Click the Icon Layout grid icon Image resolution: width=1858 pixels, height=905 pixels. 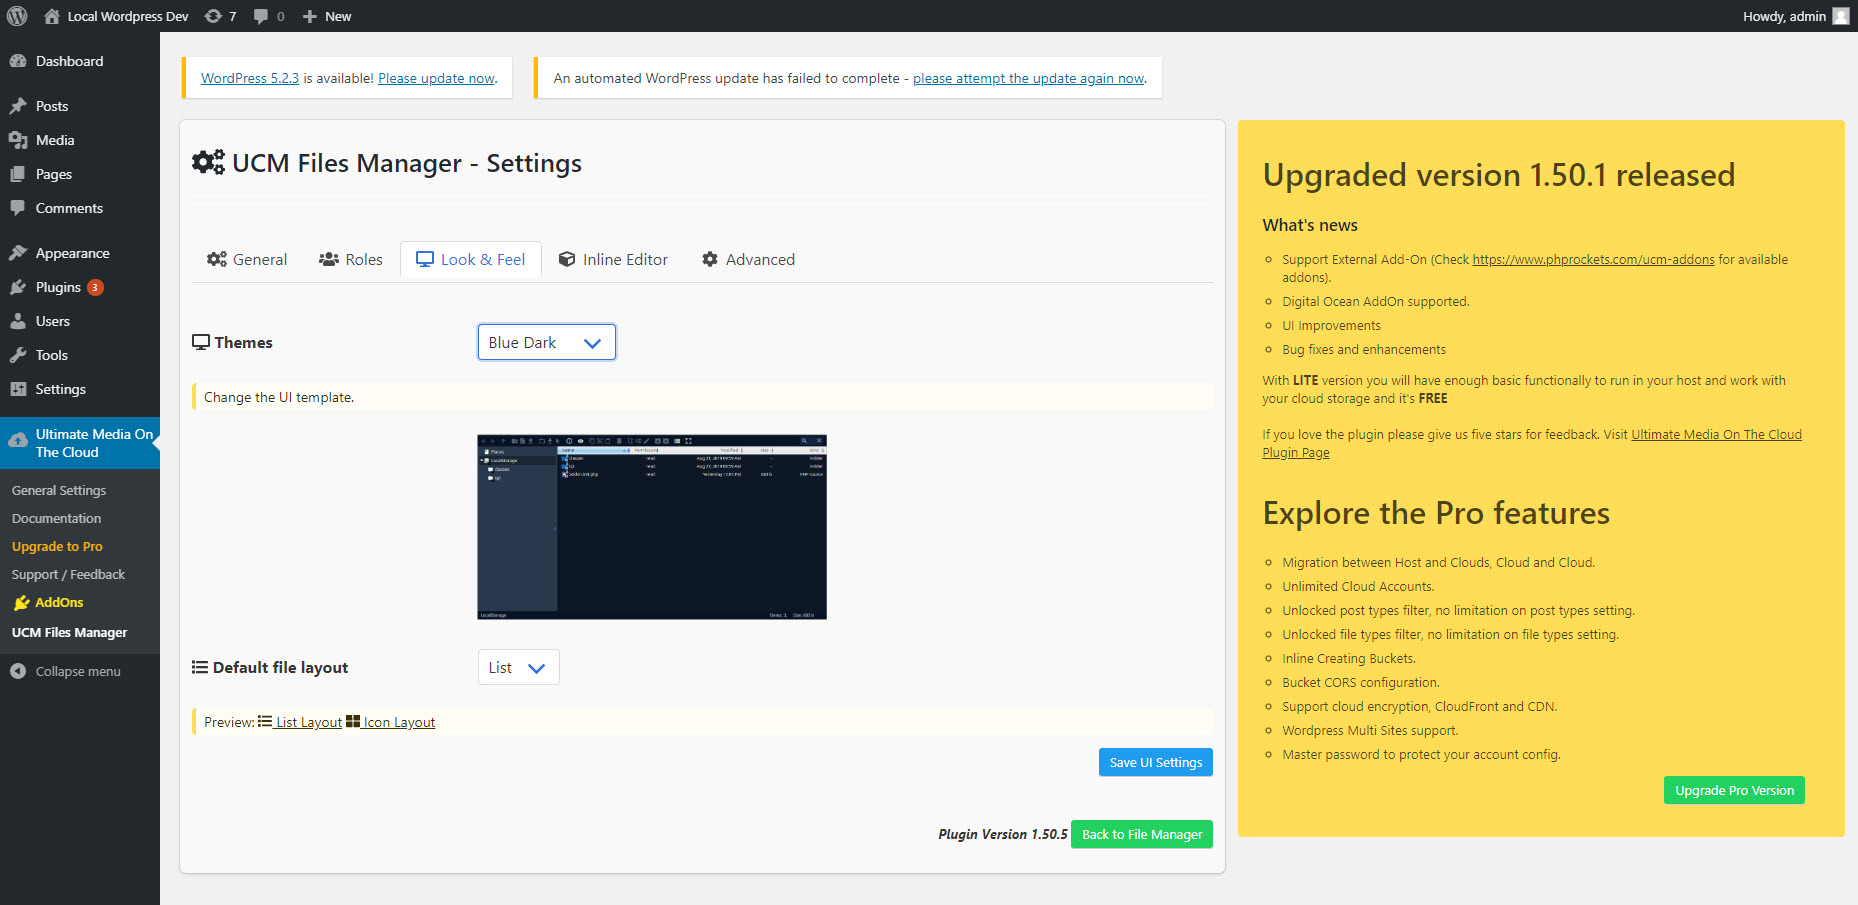tap(353, 722)
